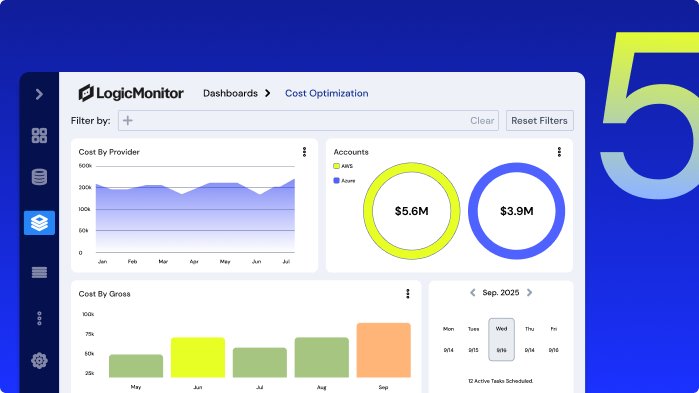Go to next month in calendar
The image size is (699, 393).
[529, 292]
